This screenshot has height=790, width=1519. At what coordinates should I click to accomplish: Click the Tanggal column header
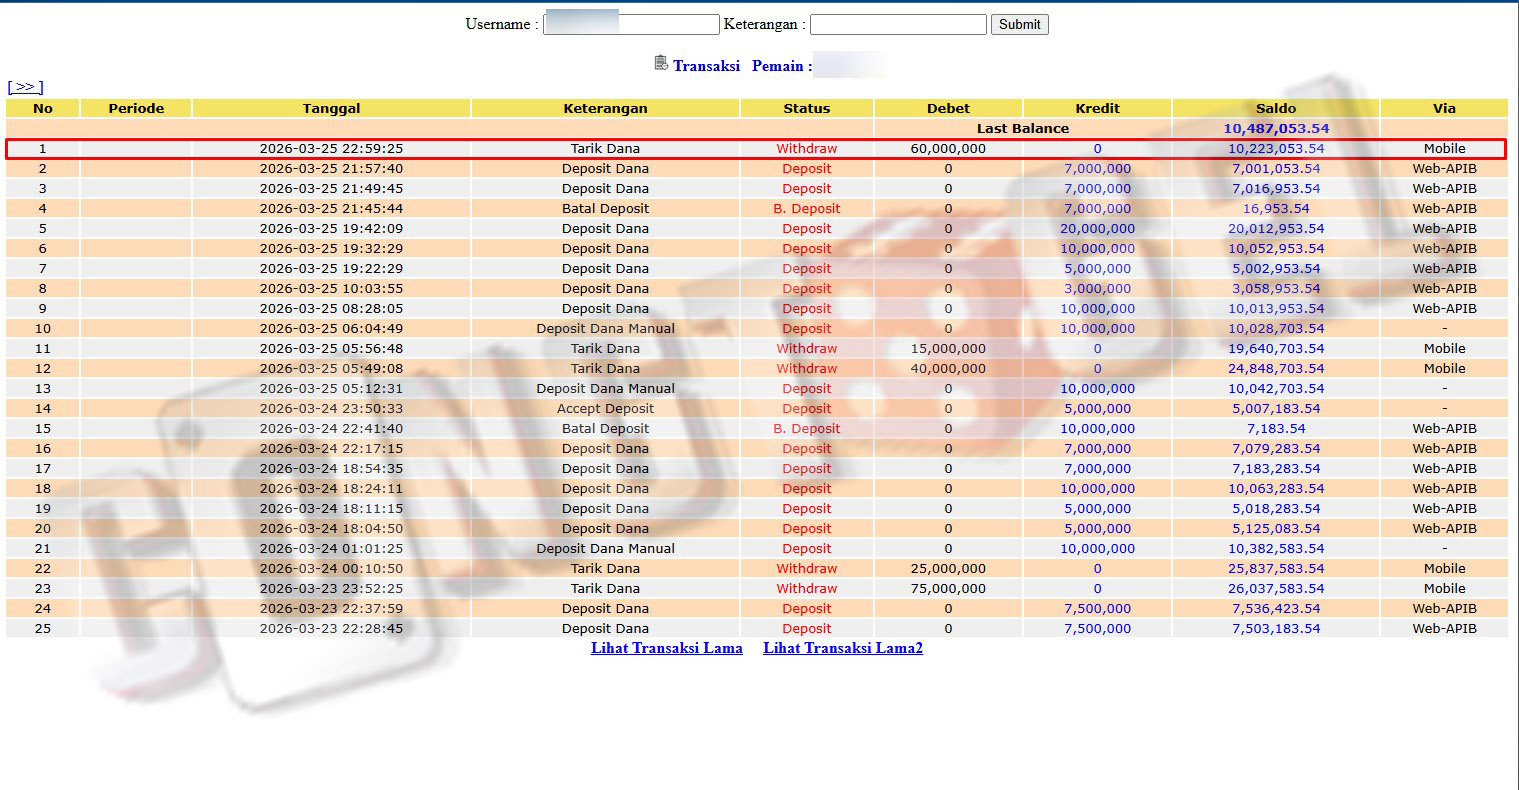pos(331,108)
